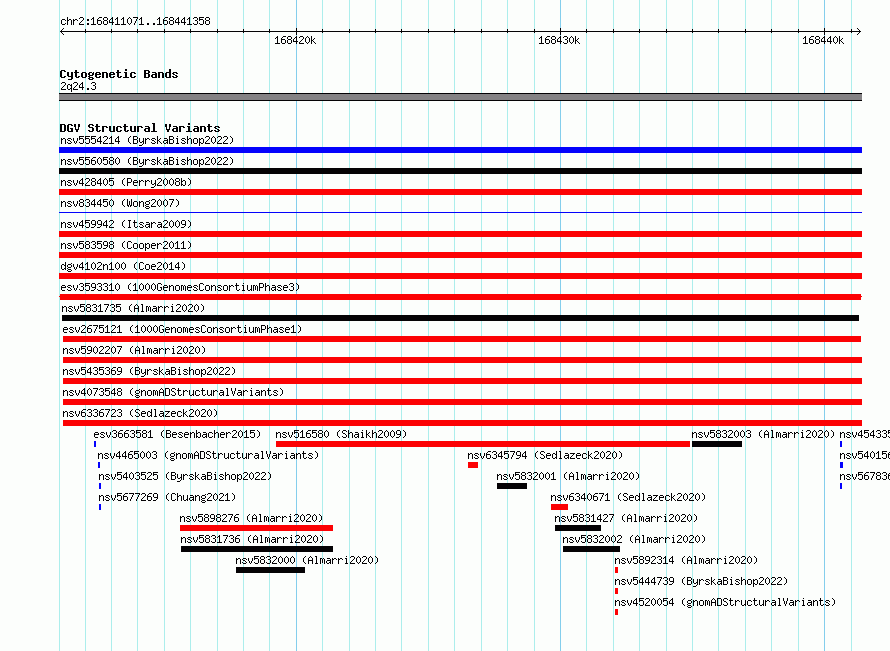Select nsv5831736 (Almarri2020) label
Viewport: 890px width, 651px height.
pos(252,539)
